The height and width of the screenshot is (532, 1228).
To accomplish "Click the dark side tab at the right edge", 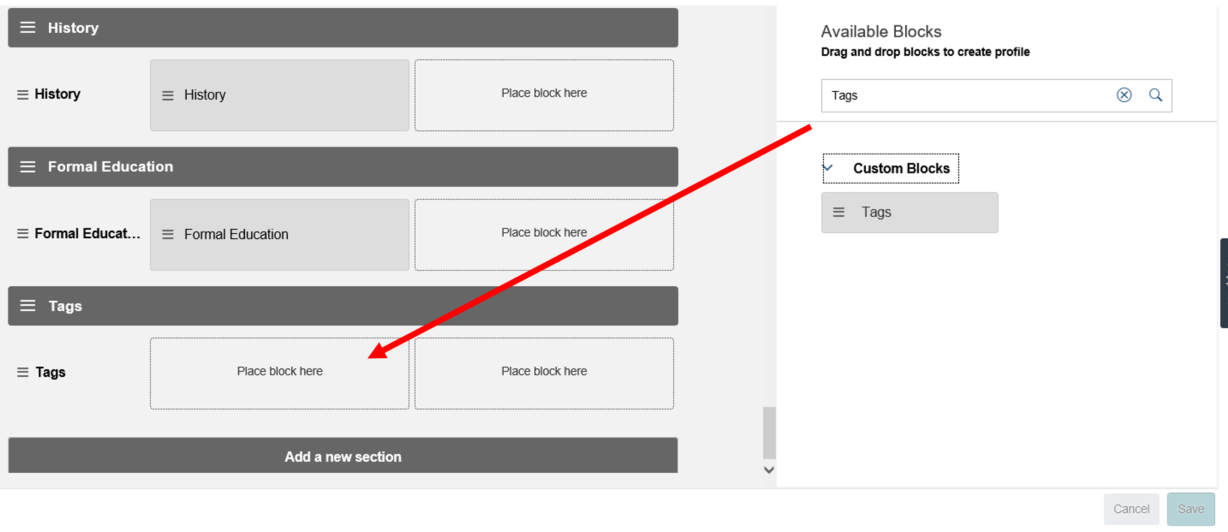I will pyautogui.click(x=1224, y=283).
